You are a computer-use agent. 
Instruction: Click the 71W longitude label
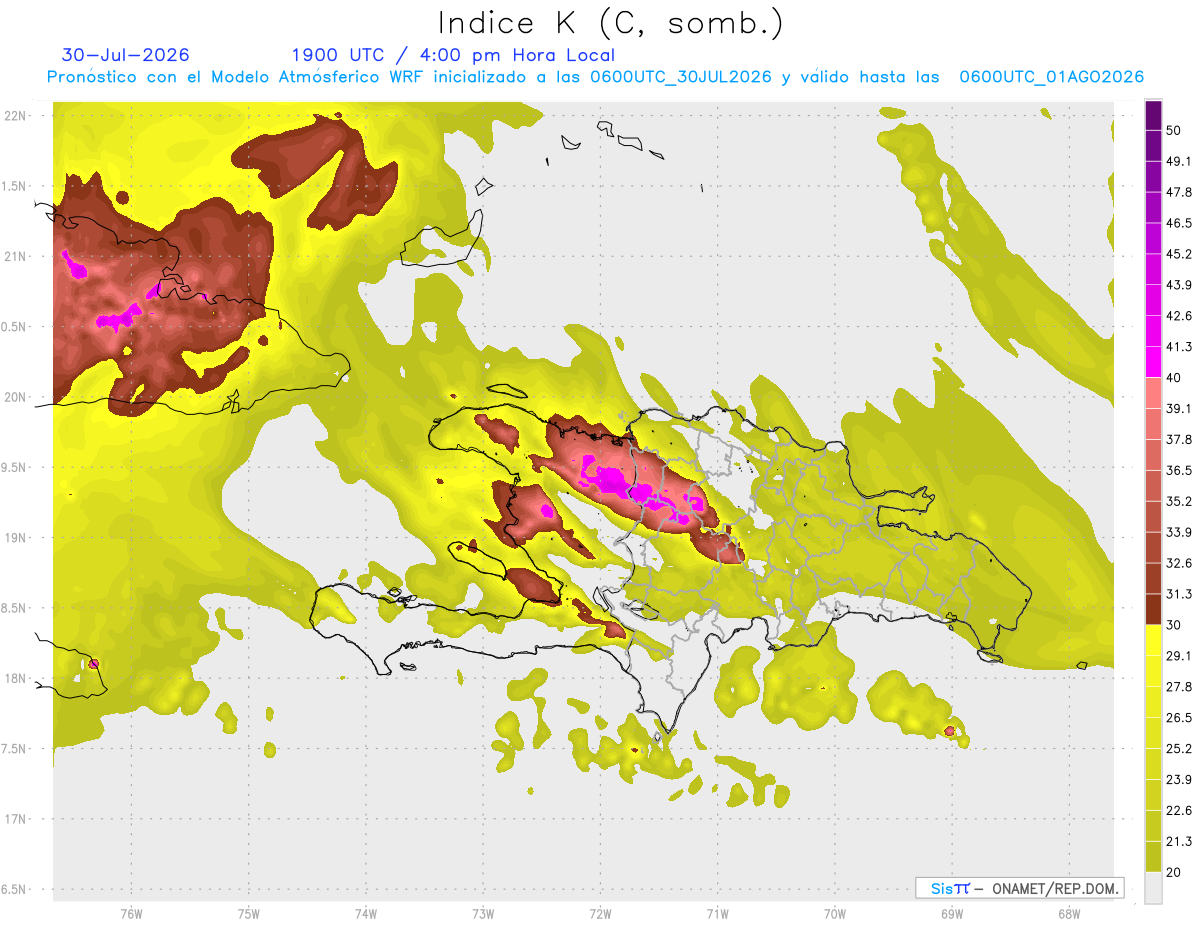pyautogui.click(x=717, y=914)
